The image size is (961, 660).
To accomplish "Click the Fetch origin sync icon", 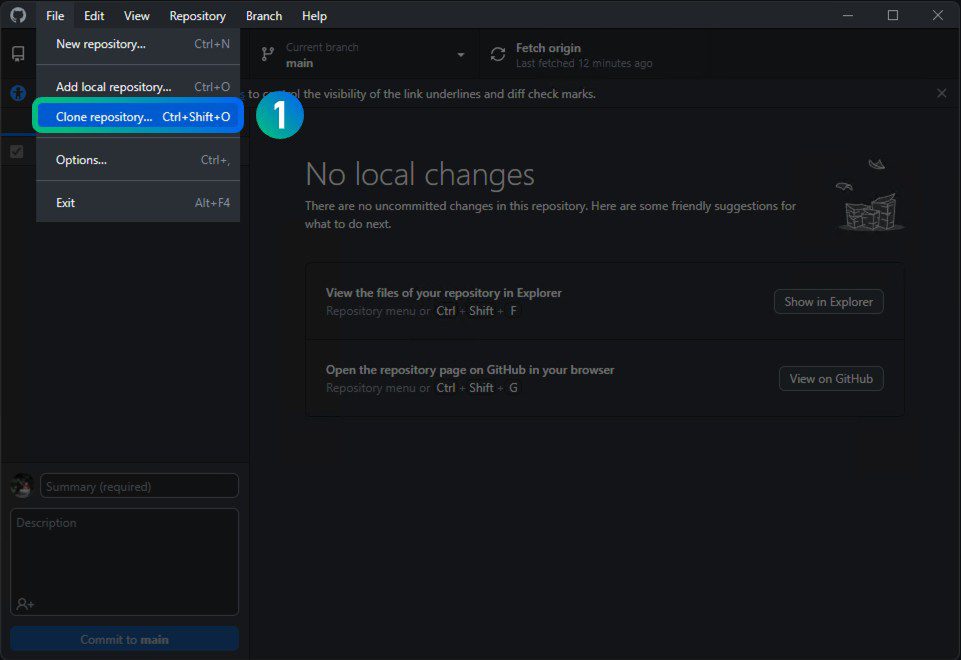I will pos(498,55).
